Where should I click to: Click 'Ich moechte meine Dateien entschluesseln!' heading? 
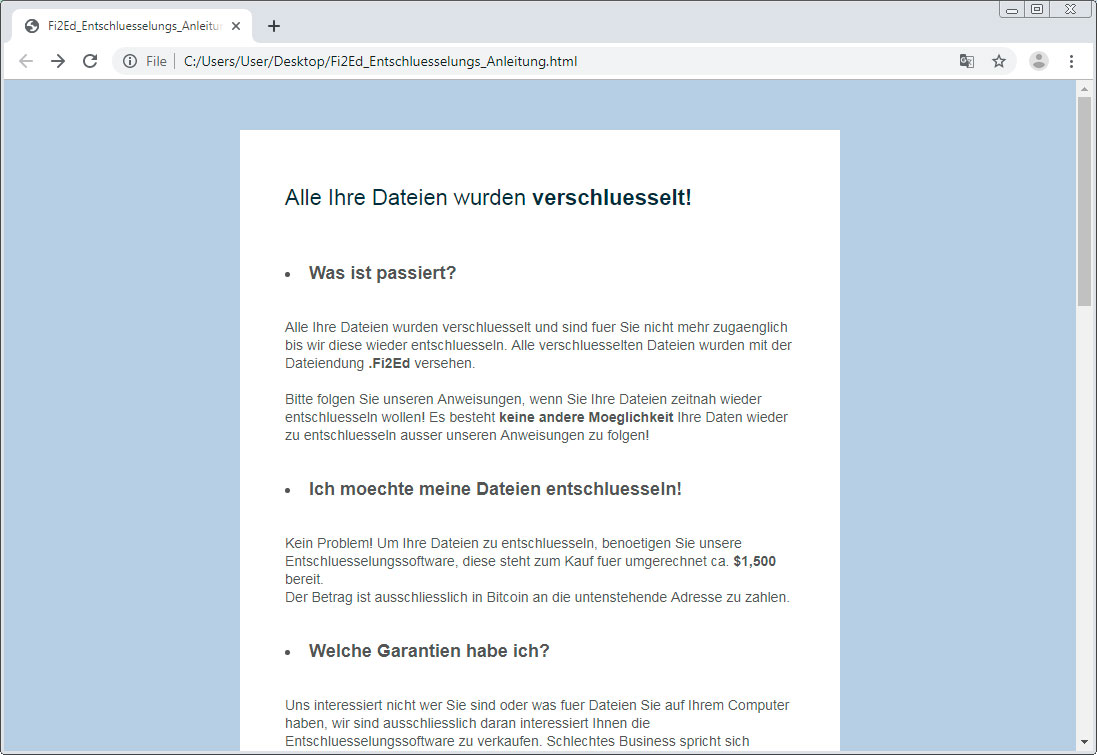495,489
